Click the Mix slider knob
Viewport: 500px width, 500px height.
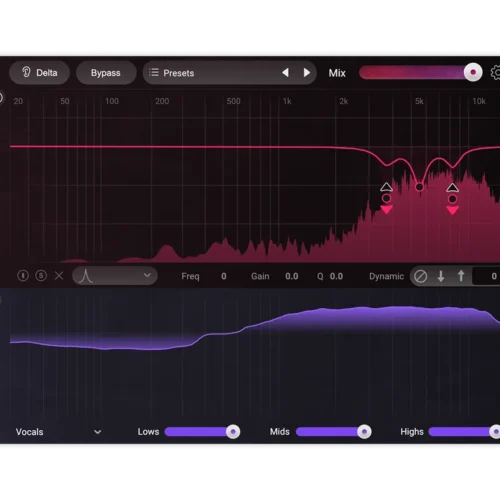click(473, 72)
